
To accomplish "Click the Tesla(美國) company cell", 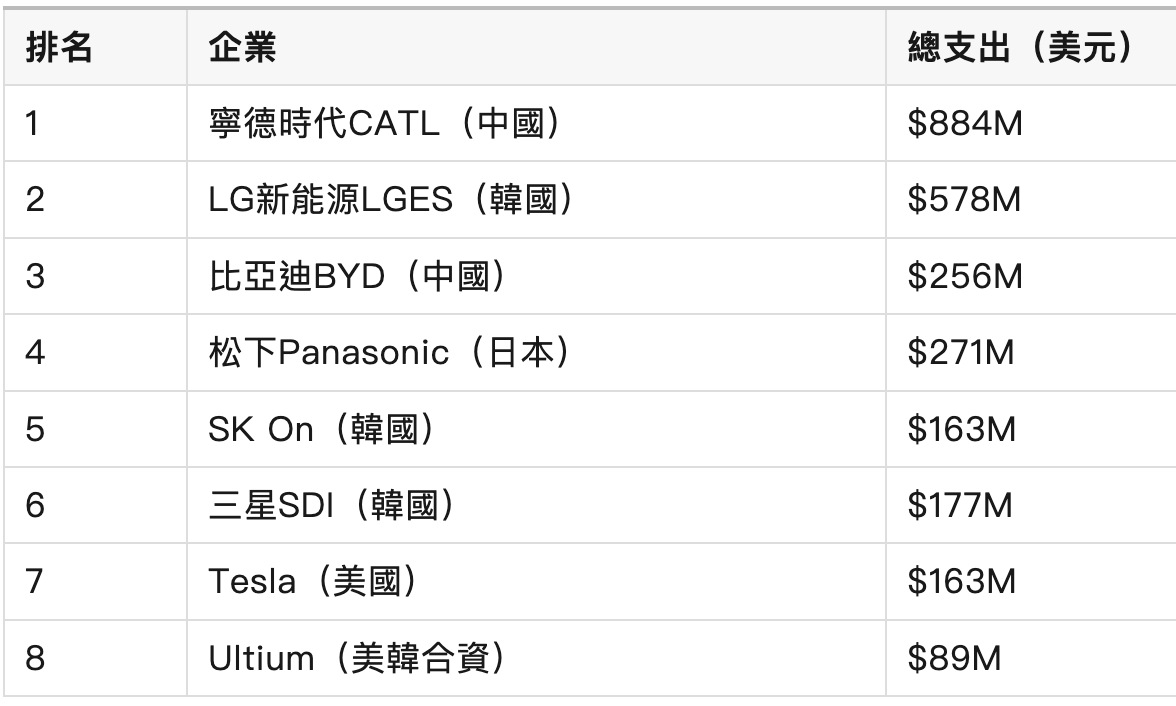I will coord(311,582).
